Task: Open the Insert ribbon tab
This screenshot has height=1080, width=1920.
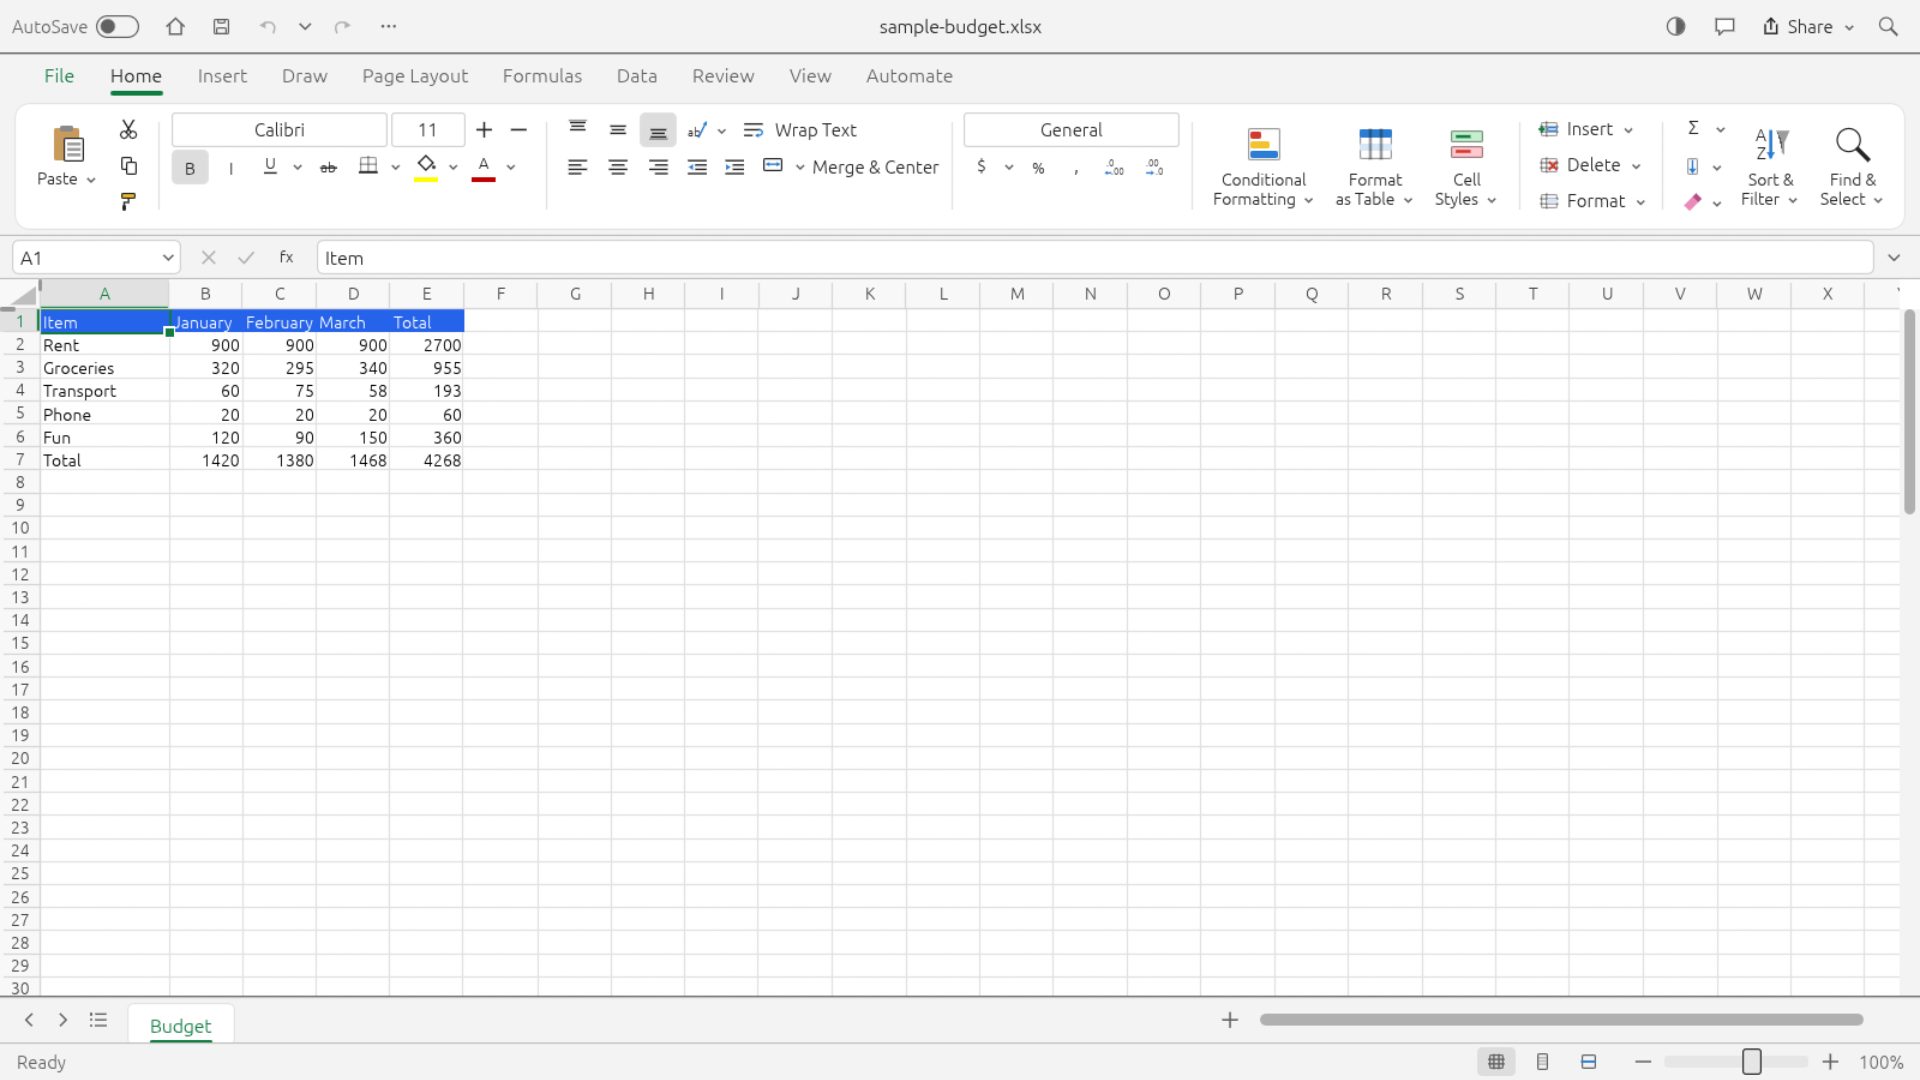Action: pos(222,76)
